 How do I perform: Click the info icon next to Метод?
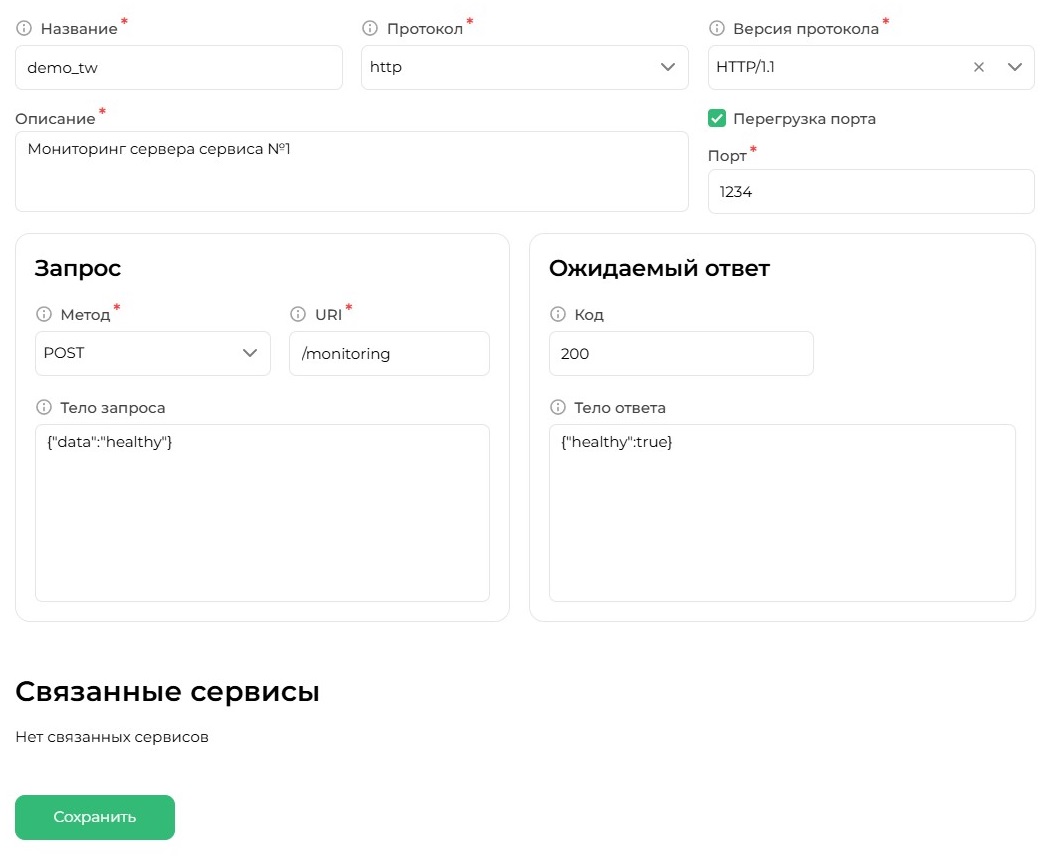[x=44, y=314]
